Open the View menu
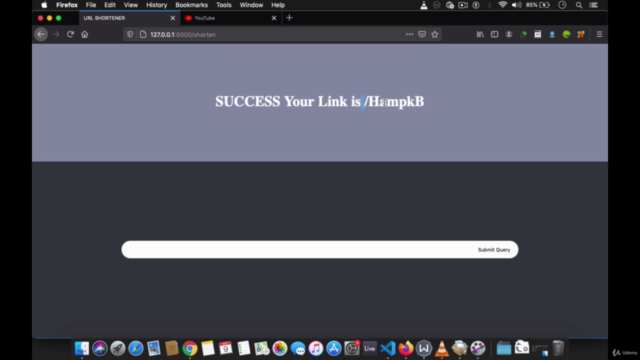 [131, 5]
